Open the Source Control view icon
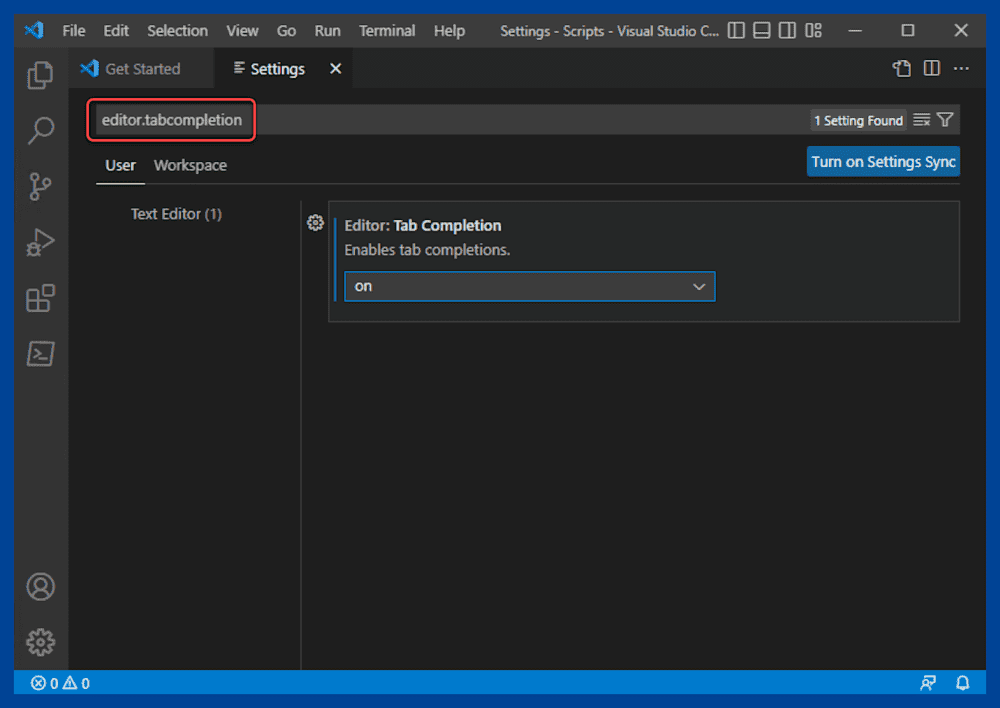This screenshot has width=1000, height=708. click(x=40, y=186)
